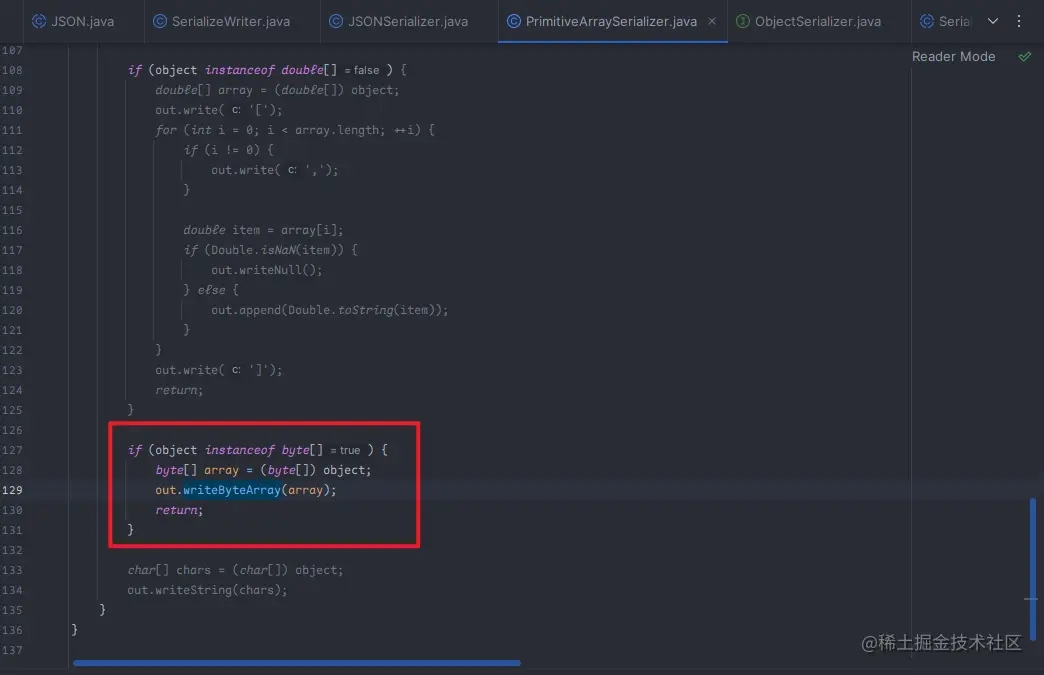Click 'instanceof double[]' on line 108

click(x=271, y=70)
